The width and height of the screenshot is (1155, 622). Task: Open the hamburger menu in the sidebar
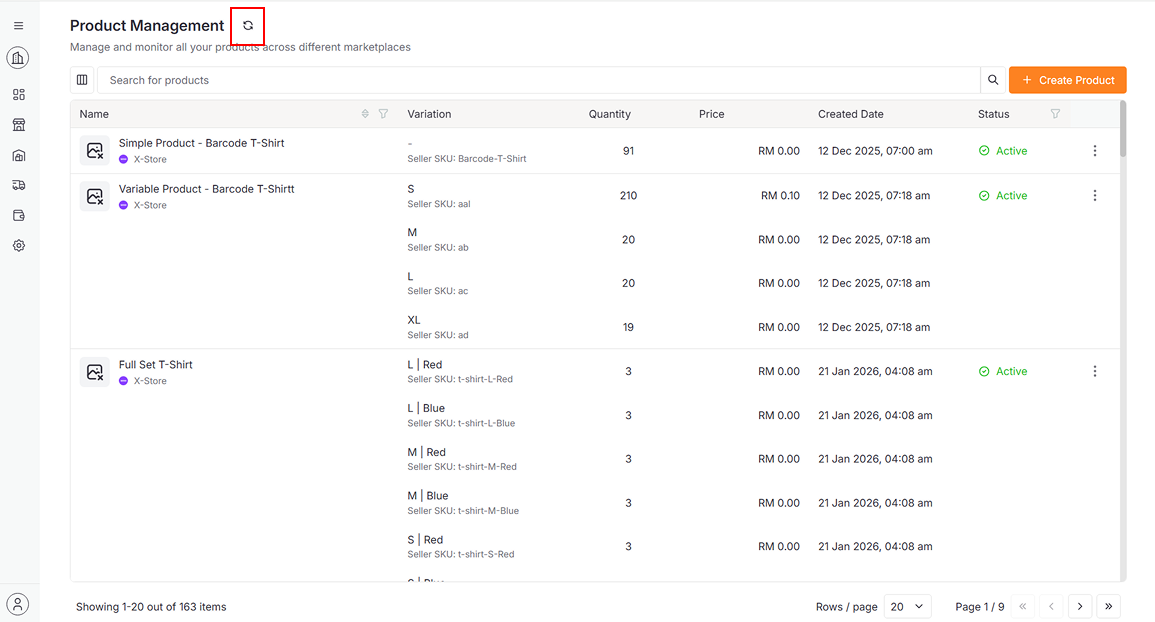coord(18,26)
